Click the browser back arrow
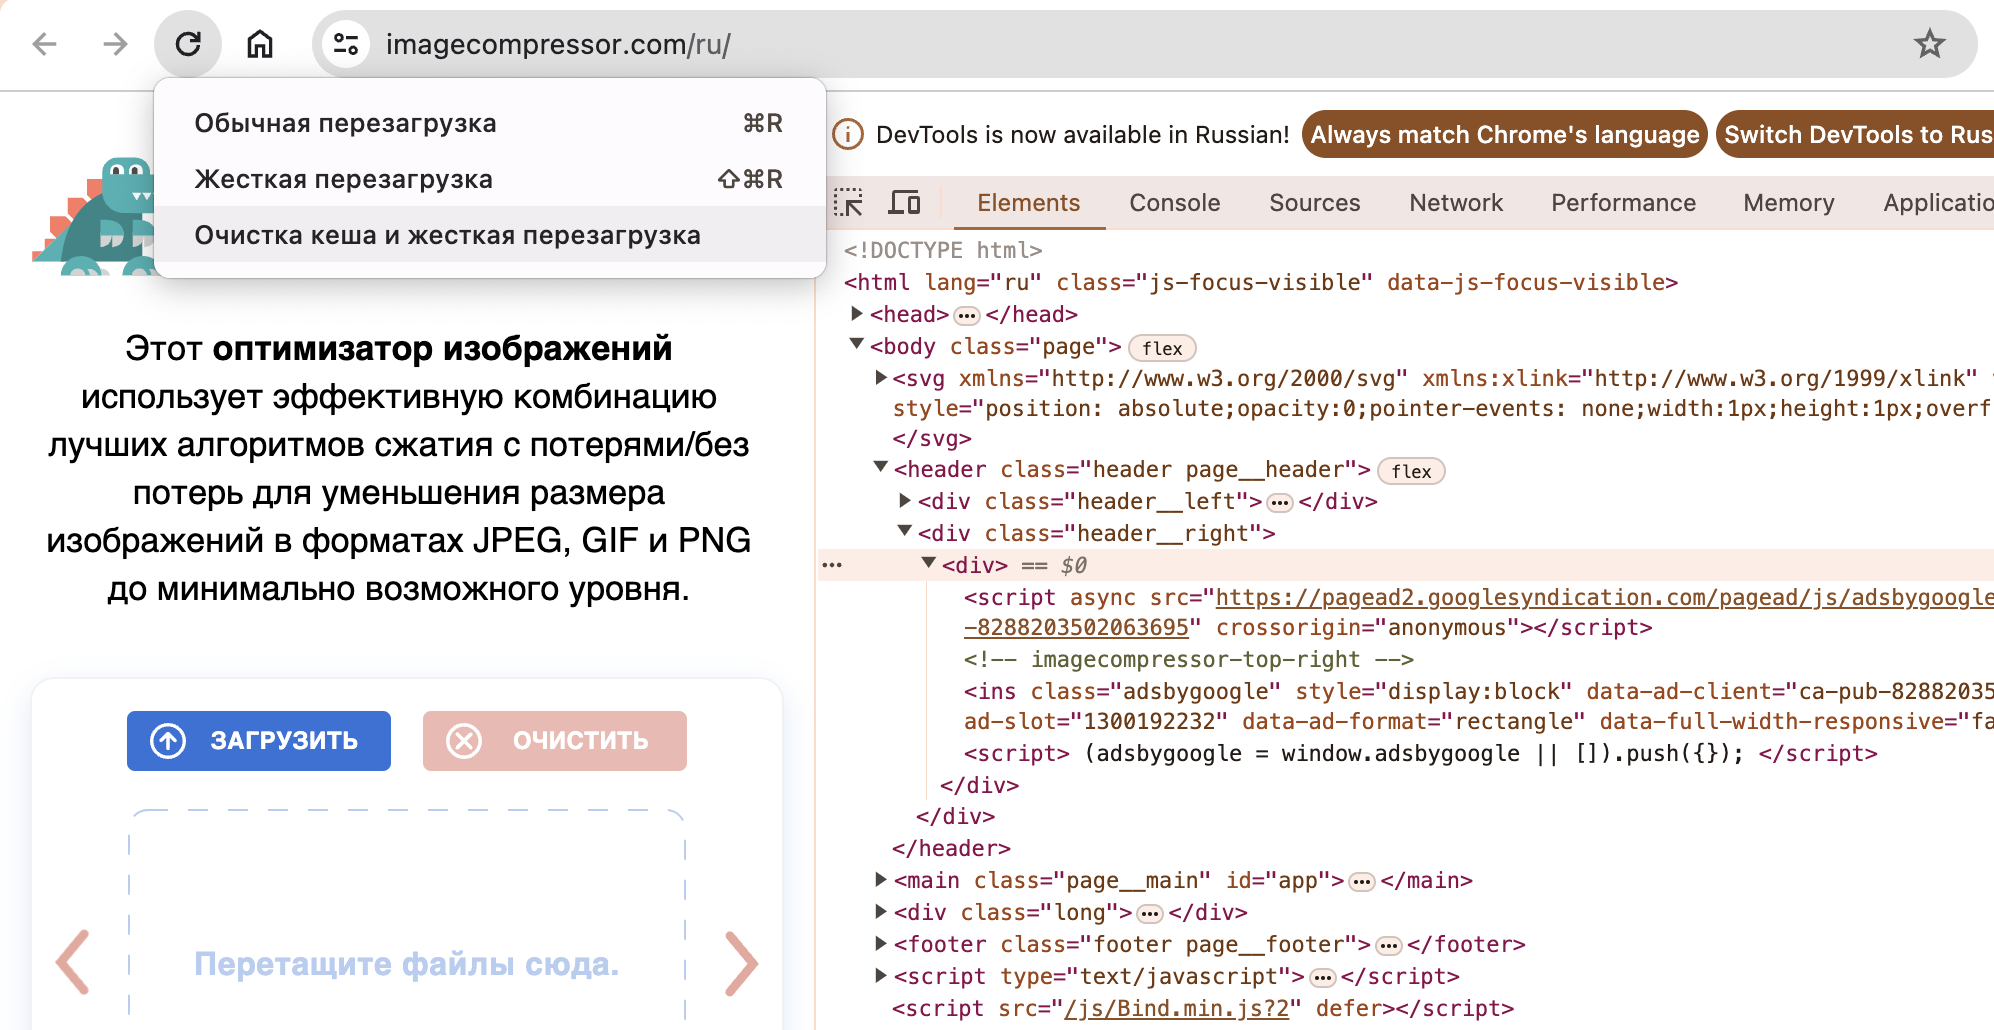1994x1030 pixels. tap(45, 44)
